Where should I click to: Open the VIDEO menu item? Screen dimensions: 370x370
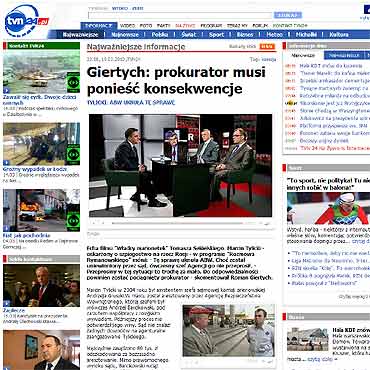(x=127, y=26)
